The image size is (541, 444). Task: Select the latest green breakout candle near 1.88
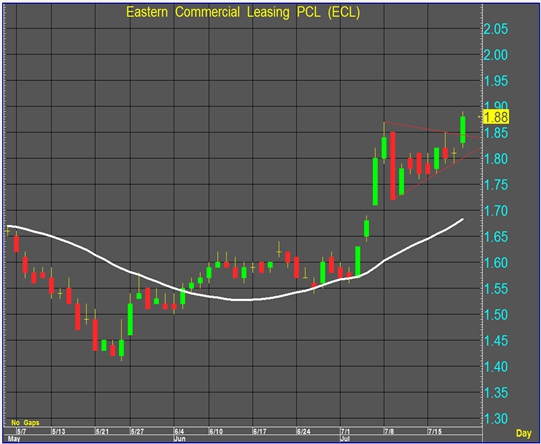click(x=463, y=130)
